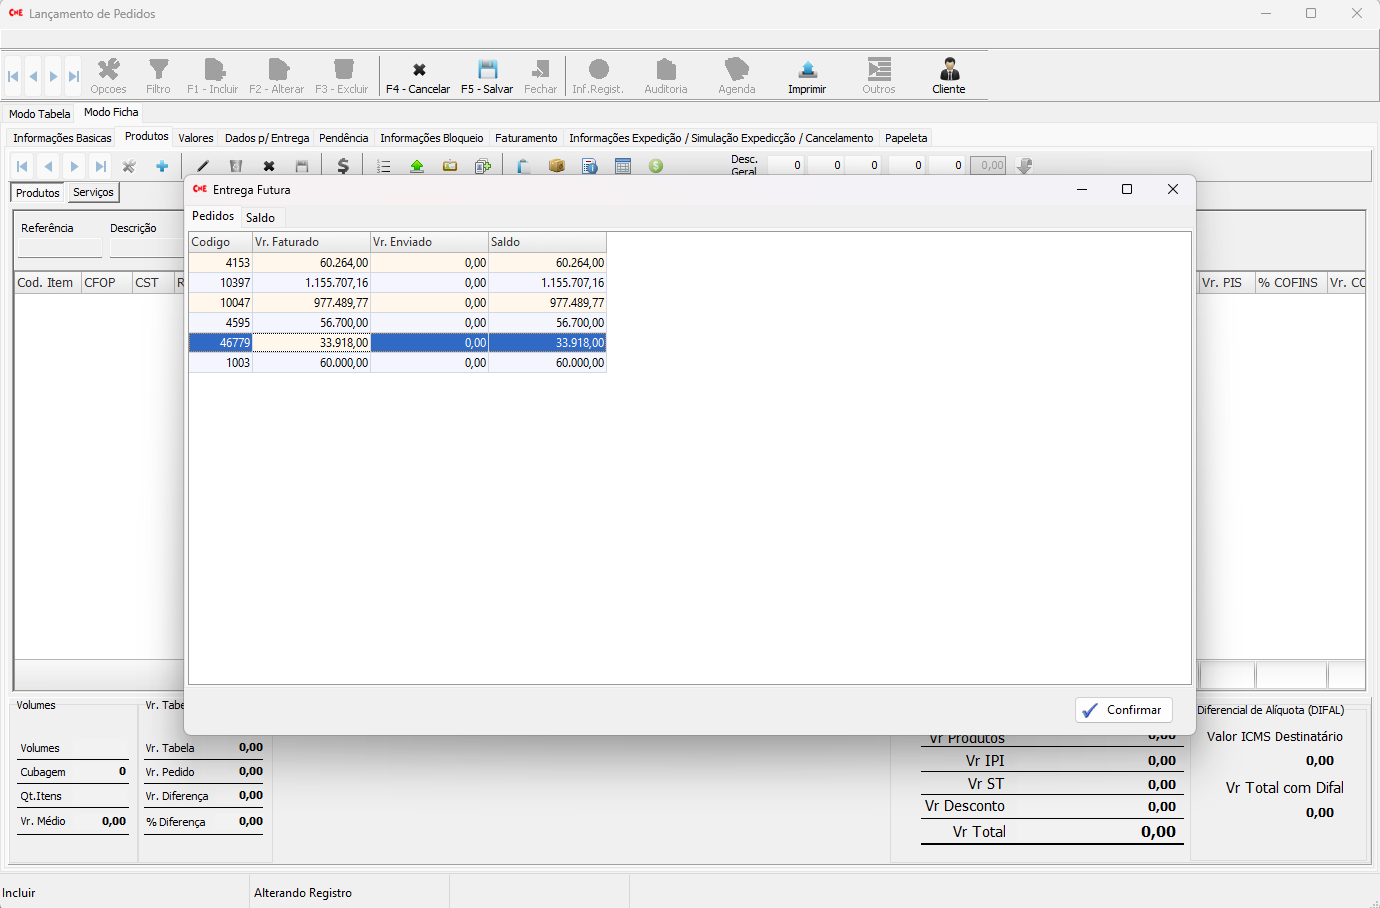Open the Cliente icon in the toolbar
This screenshot has height=908, width=1380.
948,71
